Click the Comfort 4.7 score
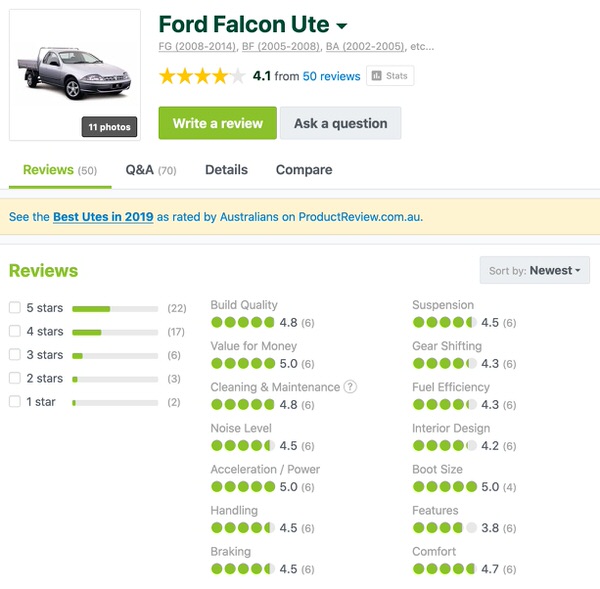This screenshot has width=600, height=589. 490,569
